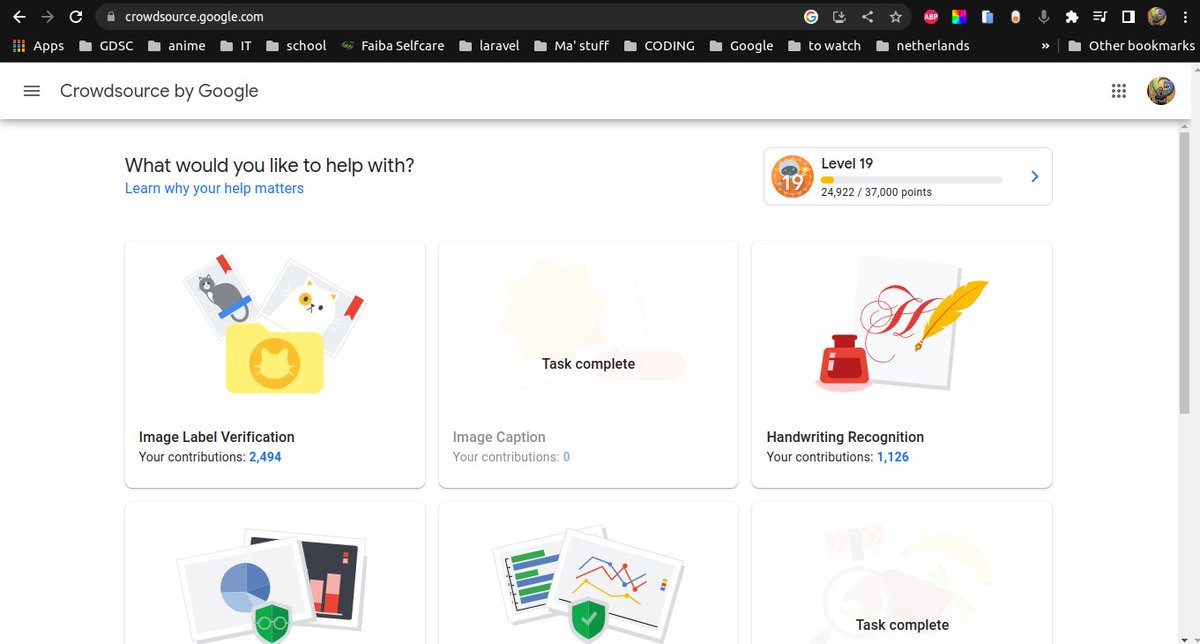Open the orange pill extension icon
Image resolution: width=1200 pixels, height=644 pixels.
click(1015, 17)
